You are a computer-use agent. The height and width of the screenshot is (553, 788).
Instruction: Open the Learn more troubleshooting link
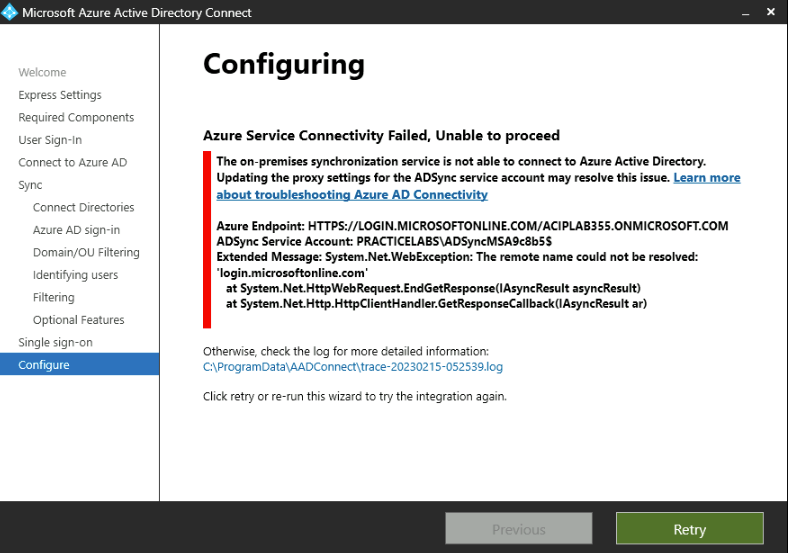(x=478, y=186)
